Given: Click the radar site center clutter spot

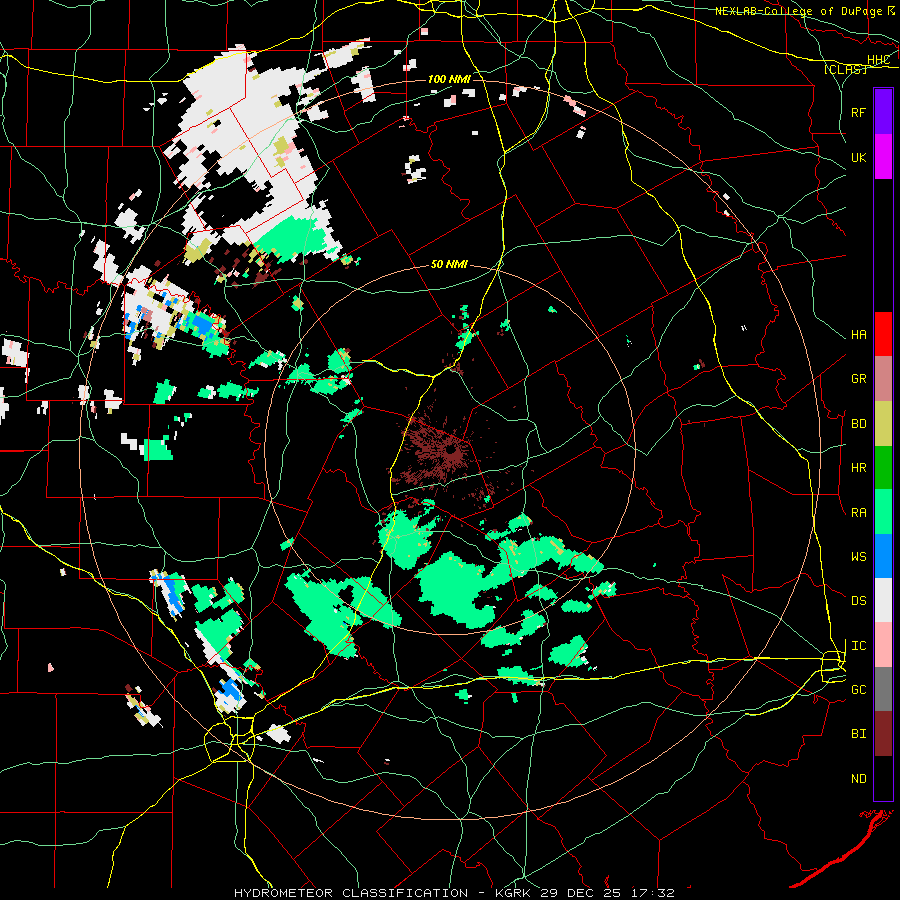Looking at the screenshot, I should [452, 451].
